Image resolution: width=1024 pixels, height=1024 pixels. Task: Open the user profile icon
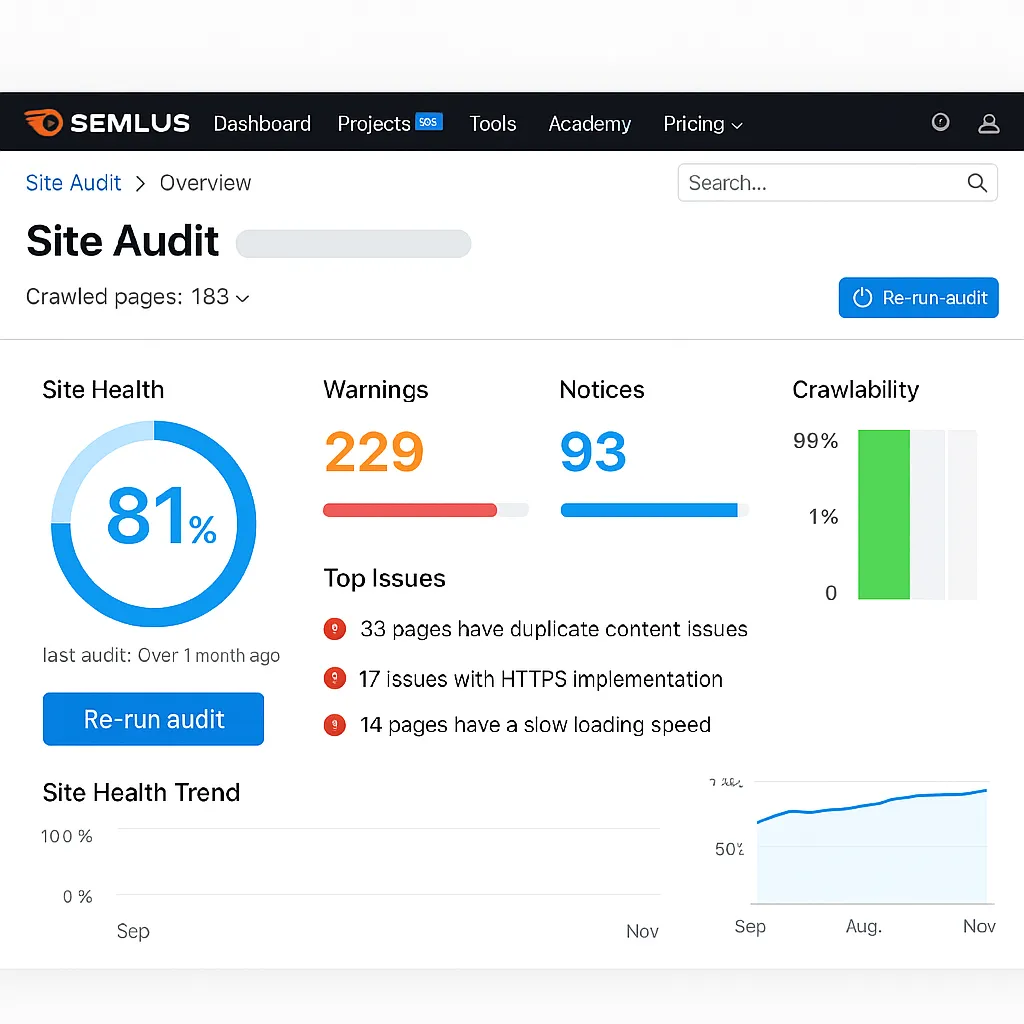pyautogui.click(x=988, y=123)
